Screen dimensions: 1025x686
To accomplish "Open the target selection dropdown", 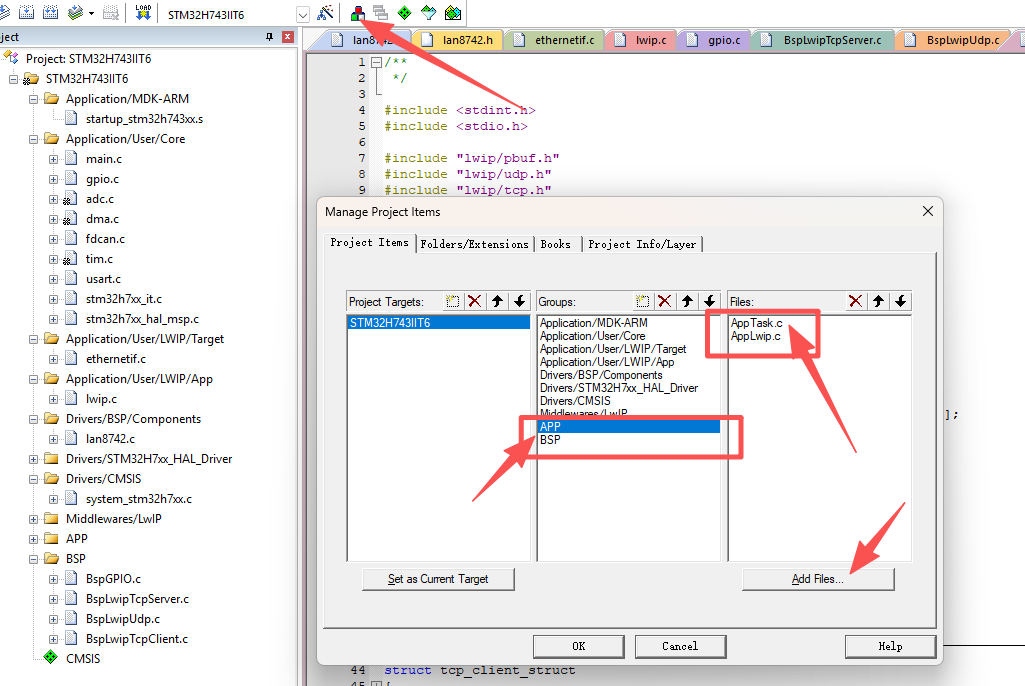I will (x=303, y=14).
